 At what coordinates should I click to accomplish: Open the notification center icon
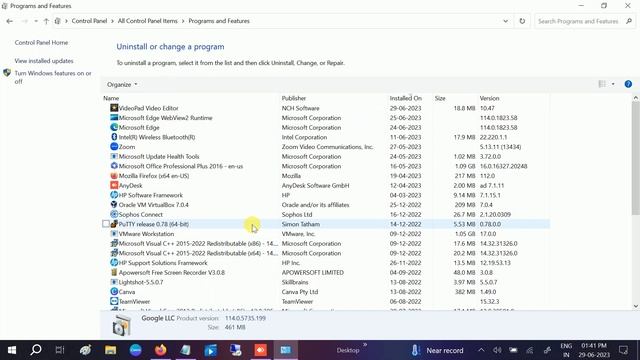point(623,350)
